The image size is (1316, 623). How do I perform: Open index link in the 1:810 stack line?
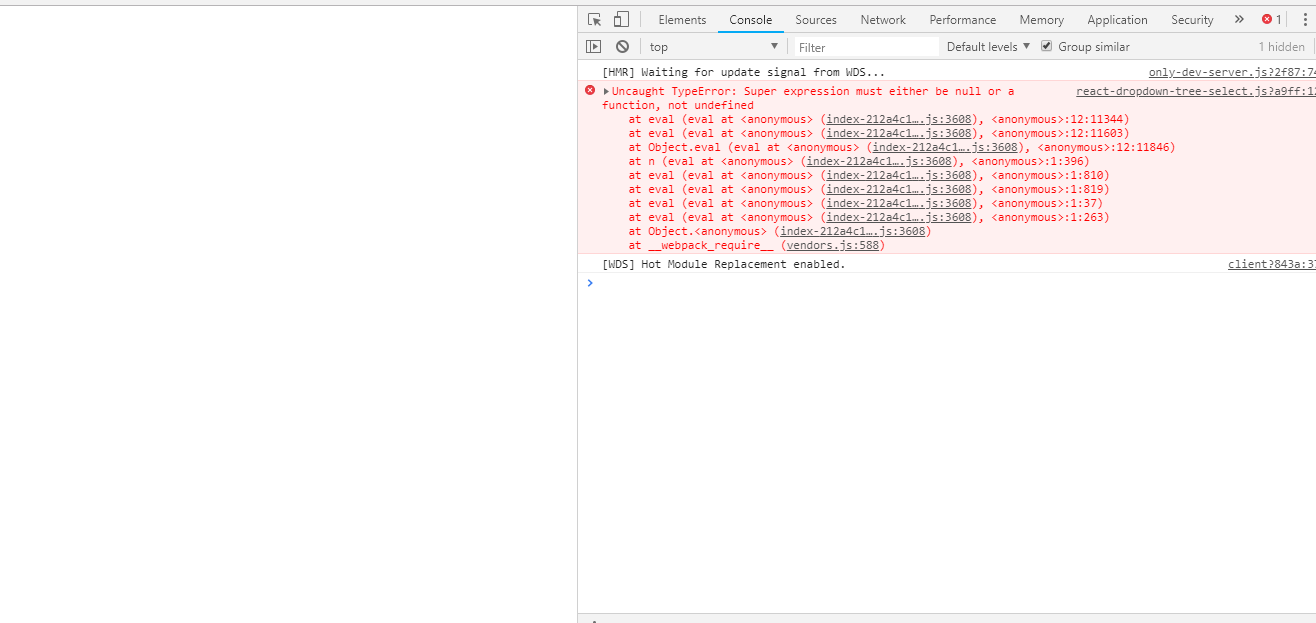click(899, 175)
